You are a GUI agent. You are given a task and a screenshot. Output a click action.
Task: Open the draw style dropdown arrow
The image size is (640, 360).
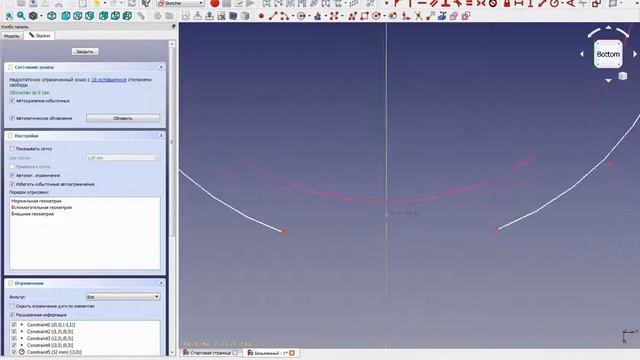[41, 16]
